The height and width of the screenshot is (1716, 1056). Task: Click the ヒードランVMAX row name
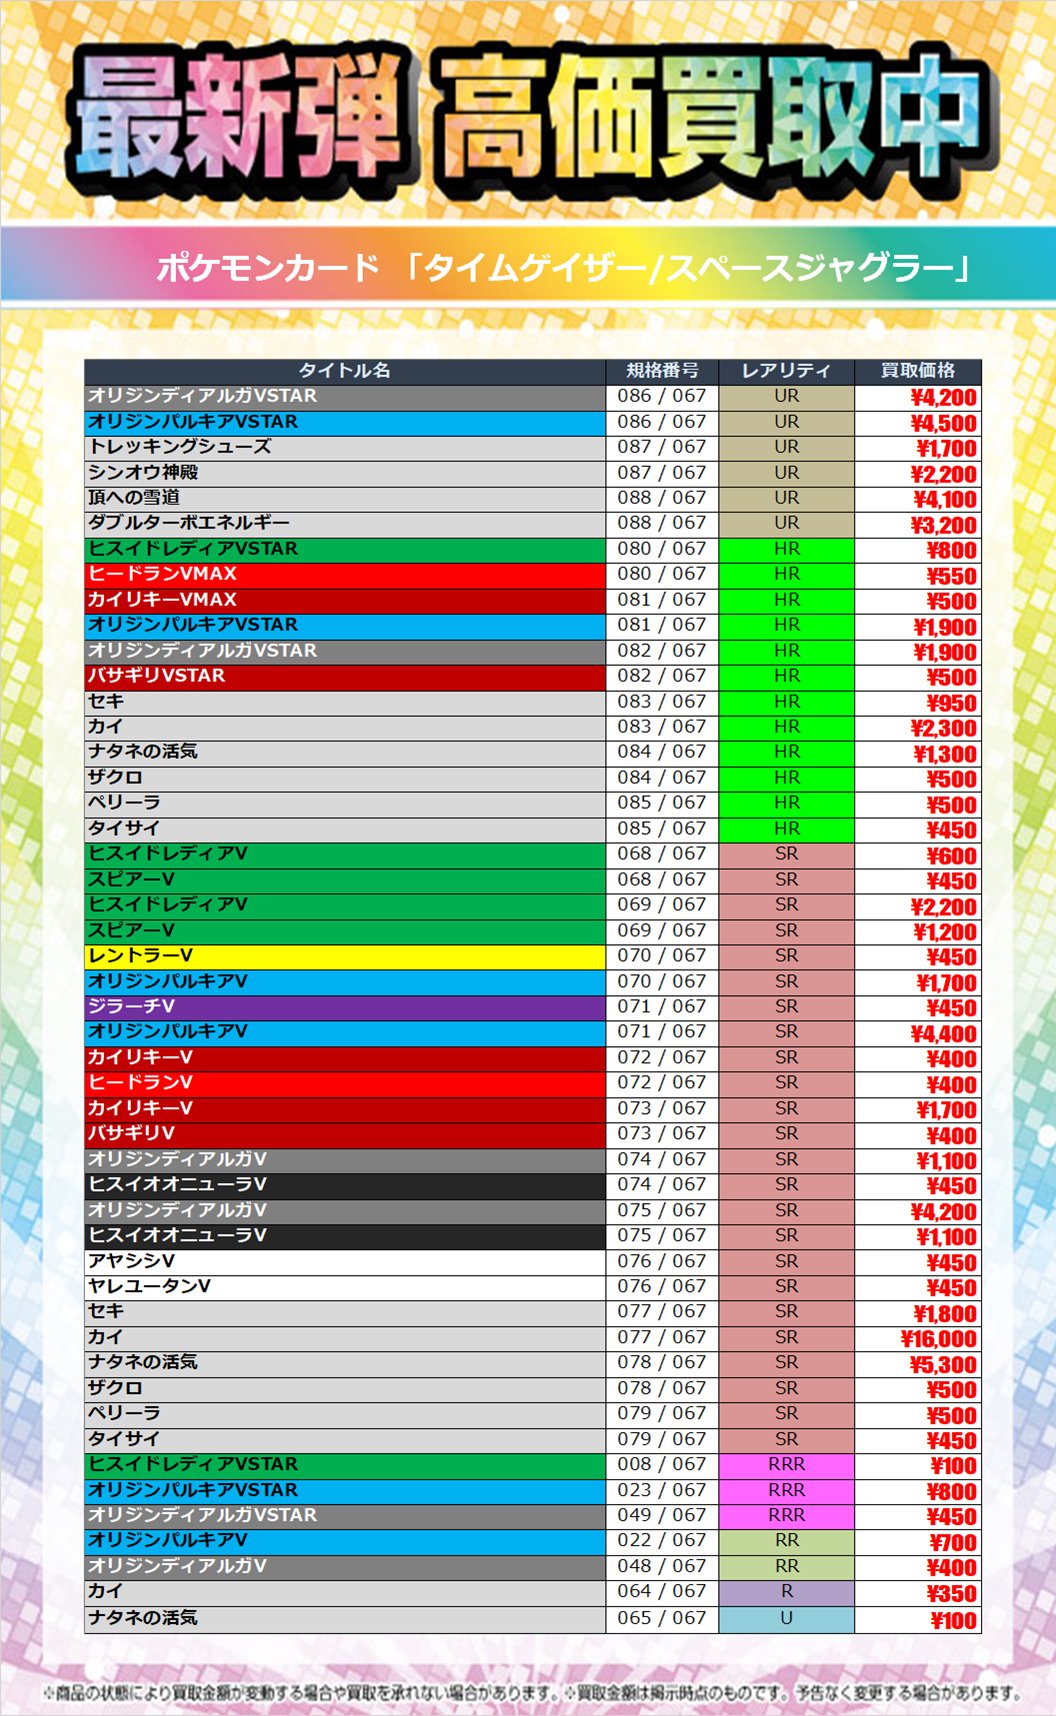pos(345,574)
